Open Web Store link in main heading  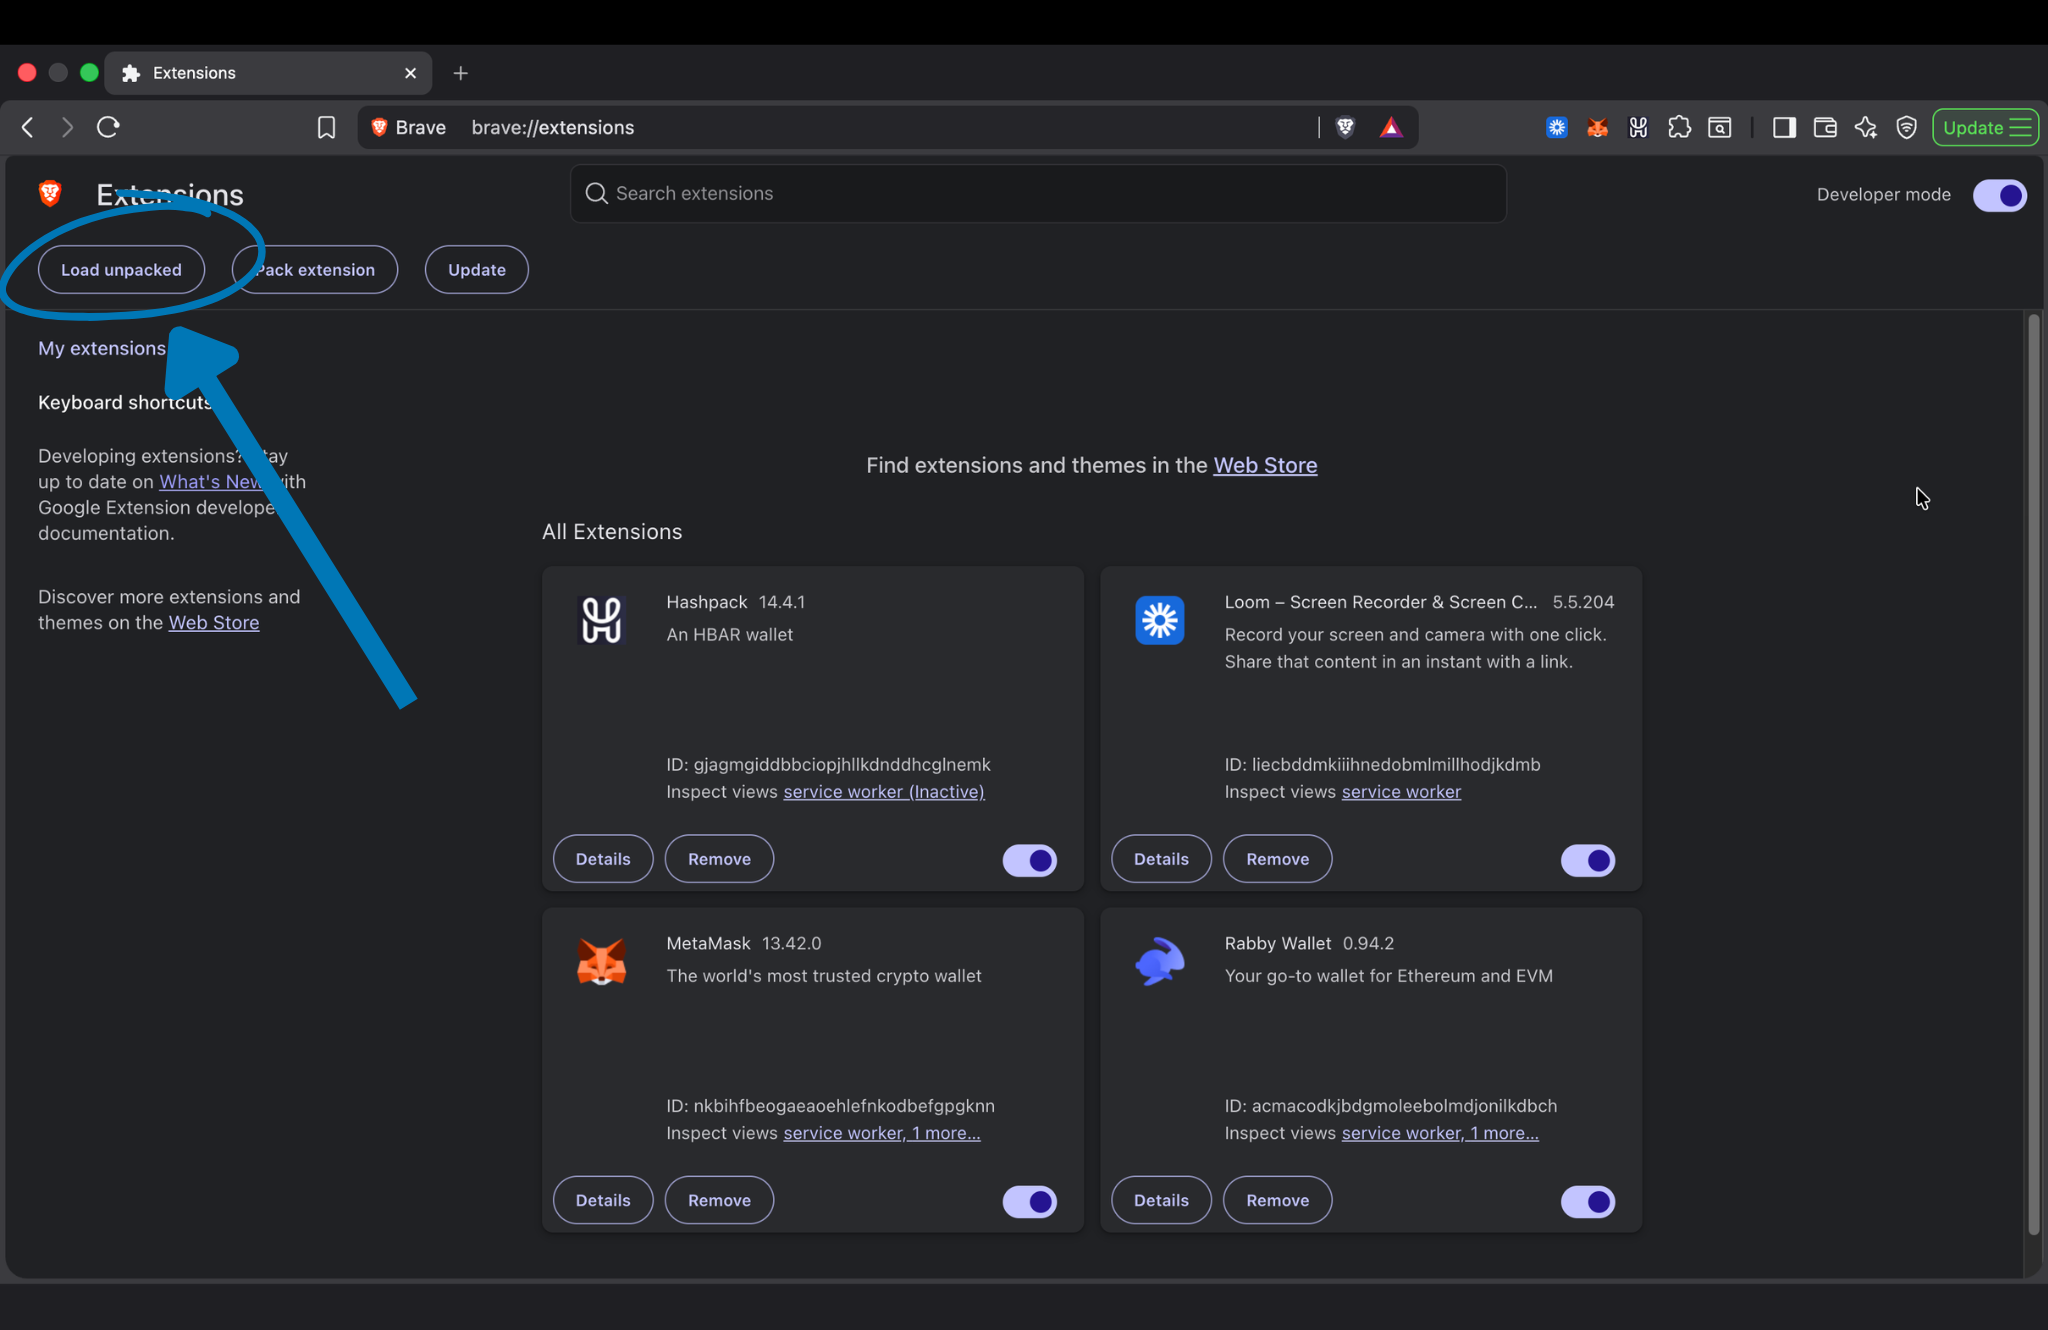[1265, 465]
